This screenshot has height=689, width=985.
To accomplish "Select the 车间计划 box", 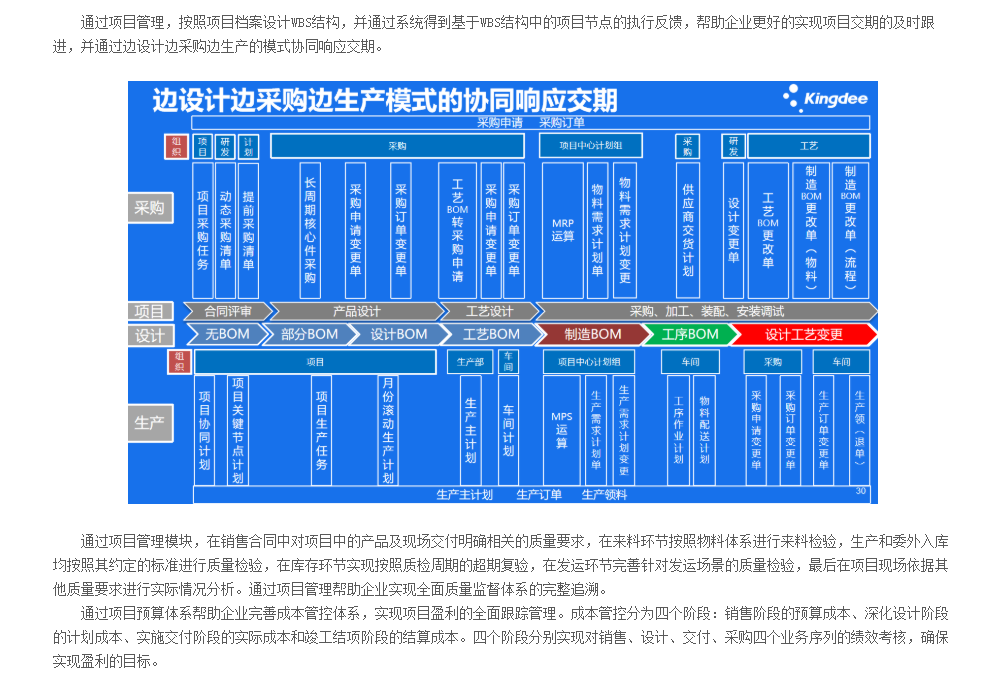I will (x=508, y=430).
